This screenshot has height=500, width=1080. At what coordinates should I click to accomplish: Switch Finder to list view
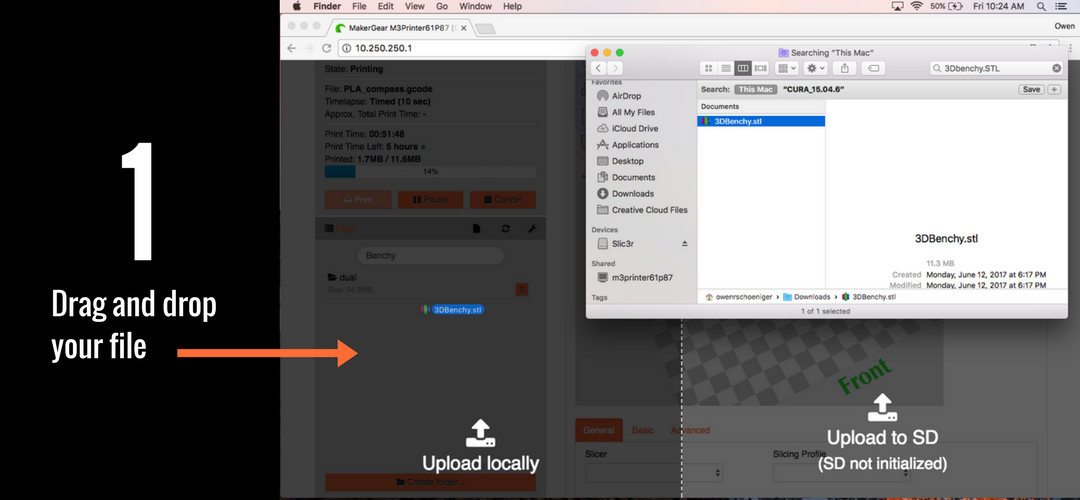pyautogui.click(x=725, y=68)
